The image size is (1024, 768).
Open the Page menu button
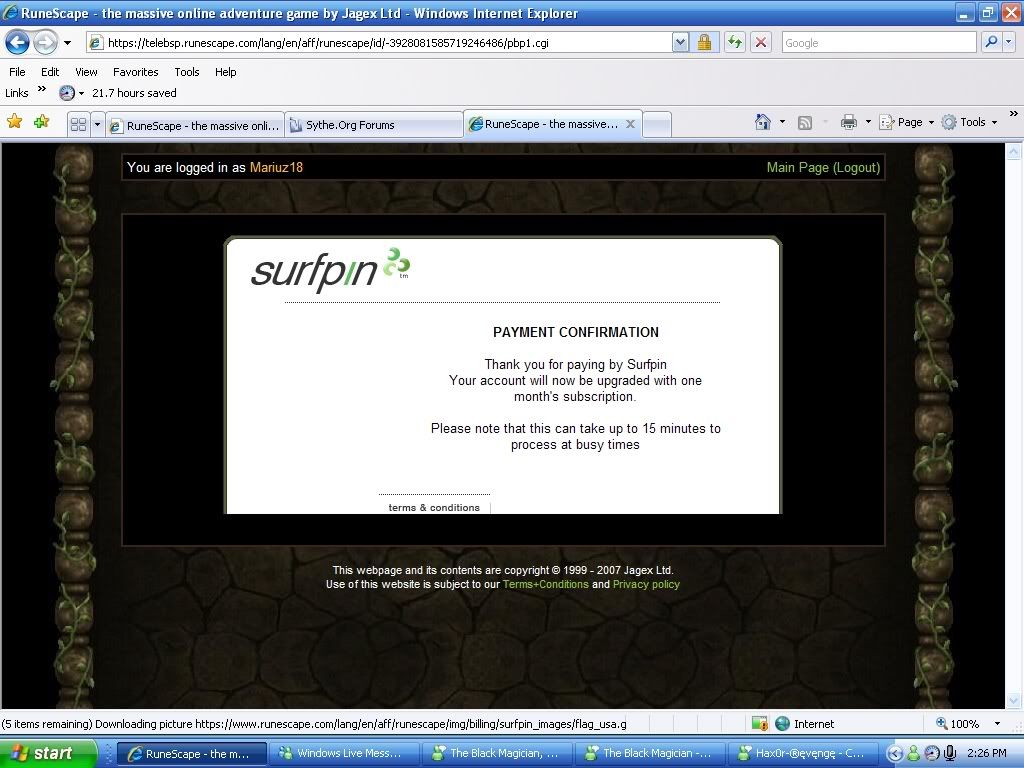906,122
